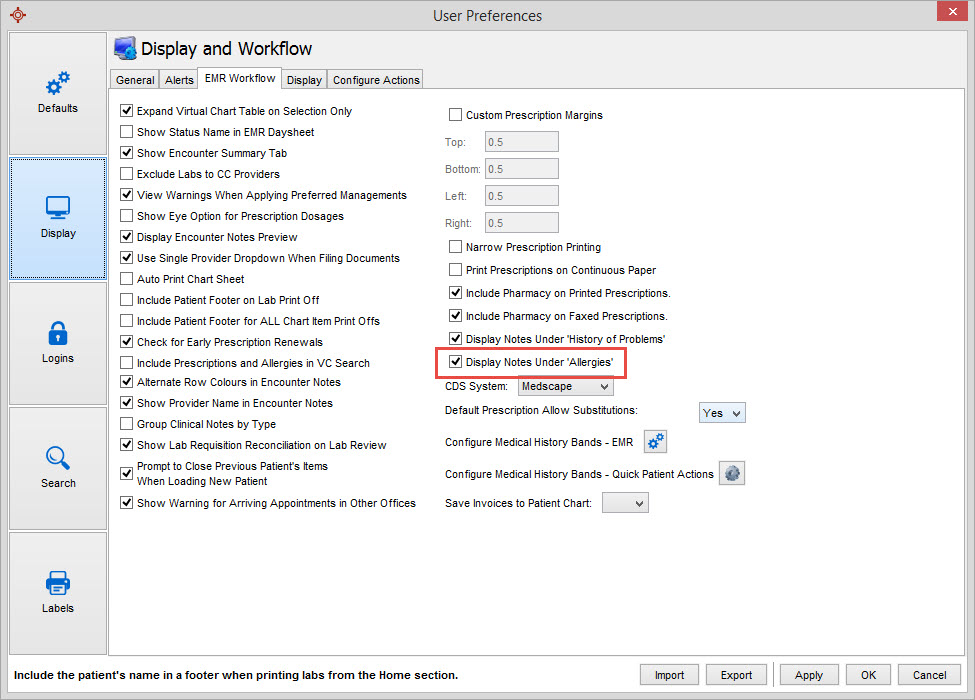The width and height of the screenshot is (975, 700).
Task: Expand Default Prescription Allow Substitutions dropdown
Action: click(x=722, y=412)
